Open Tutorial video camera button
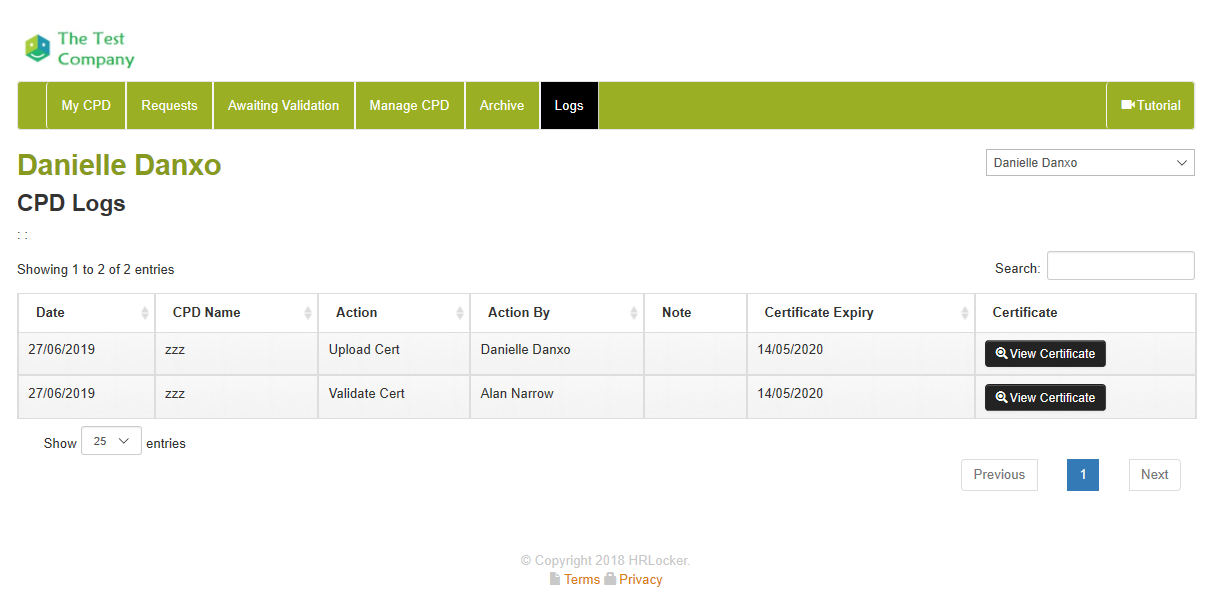 tap(1150, 105)
